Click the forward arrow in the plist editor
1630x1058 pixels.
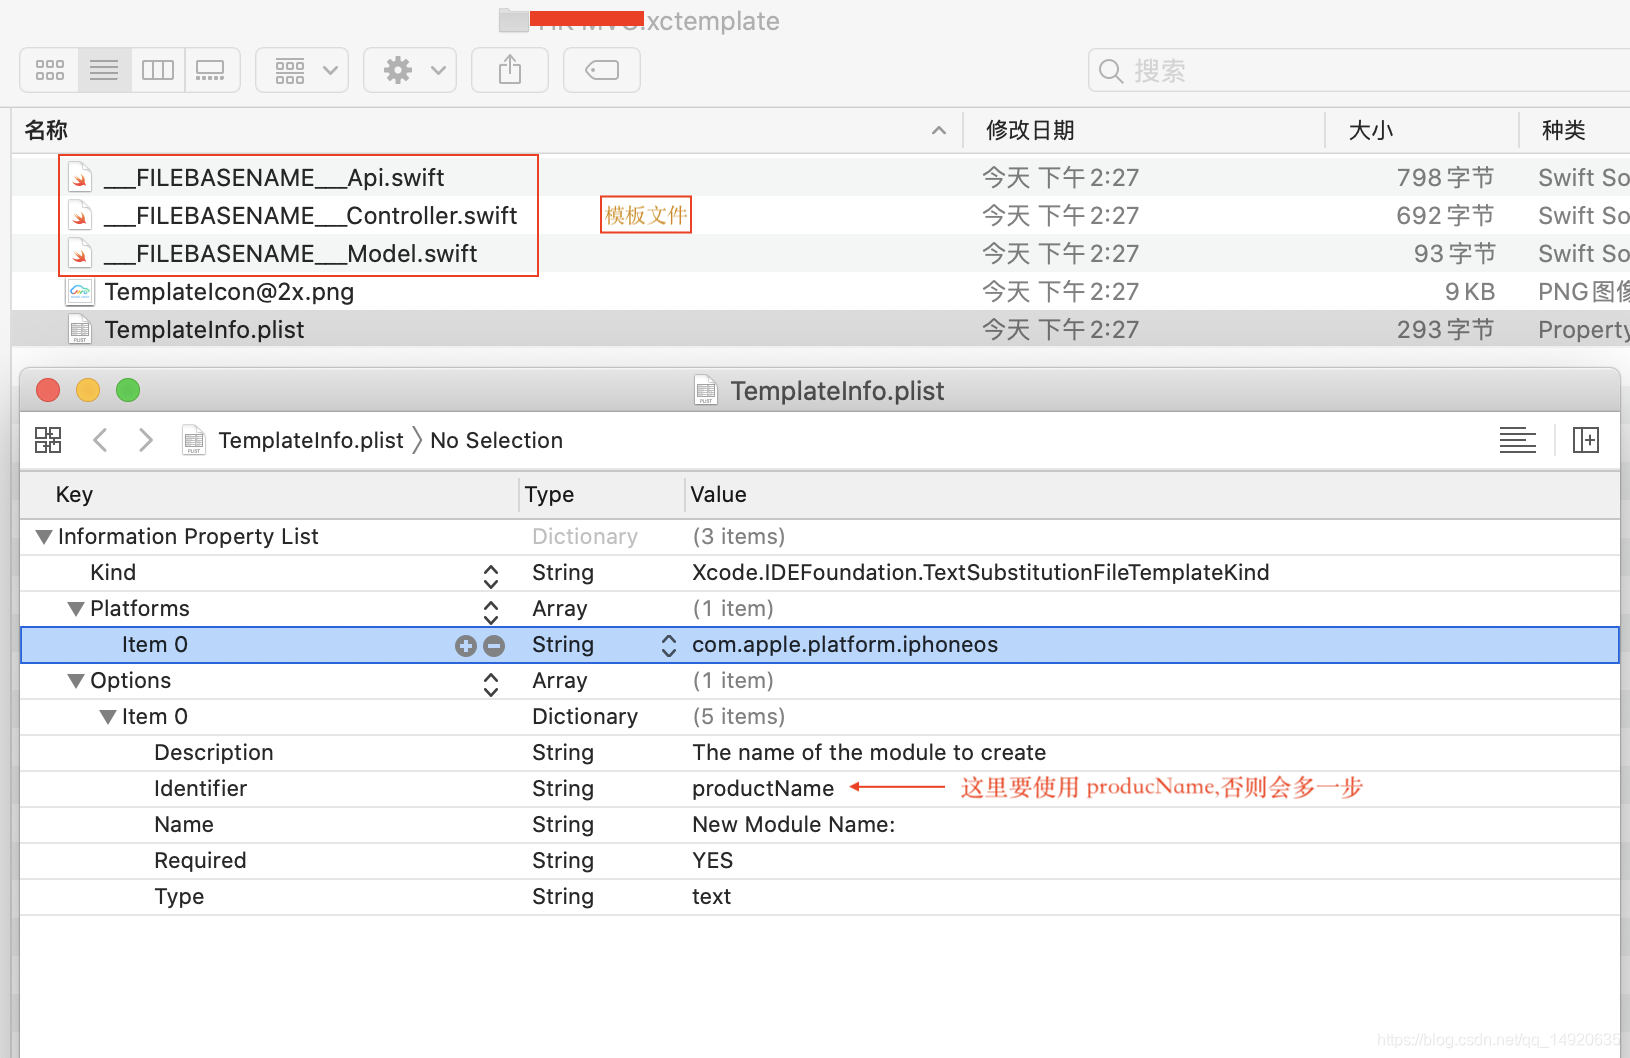tap(145, 440)
